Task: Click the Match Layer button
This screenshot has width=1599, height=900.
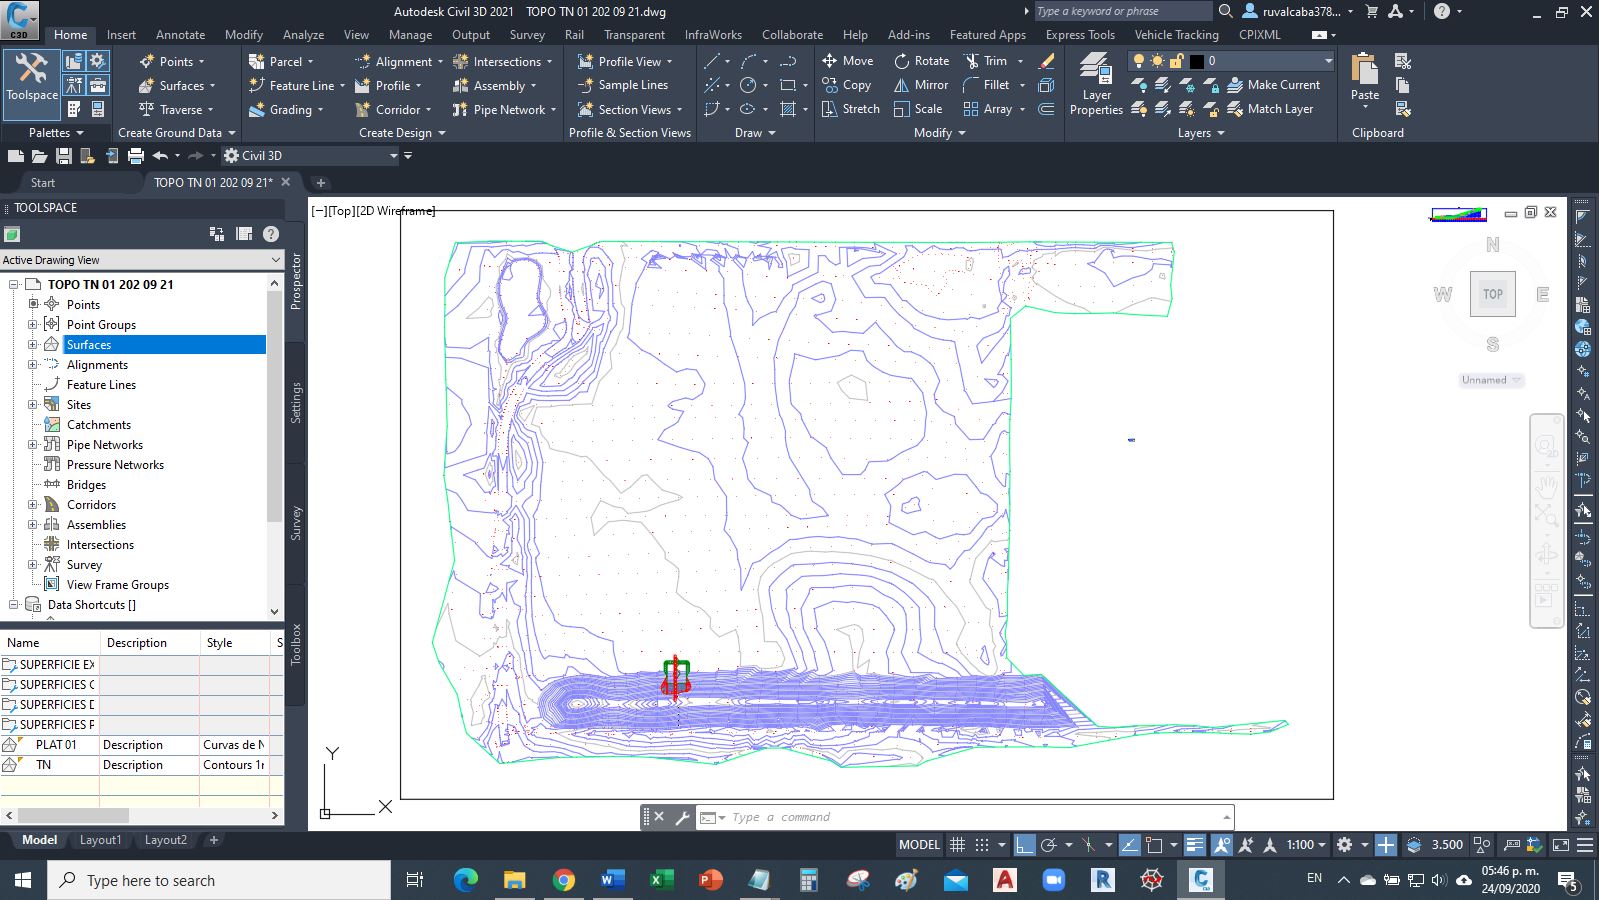Action: pyautogui.click(x=1270, y=109)
